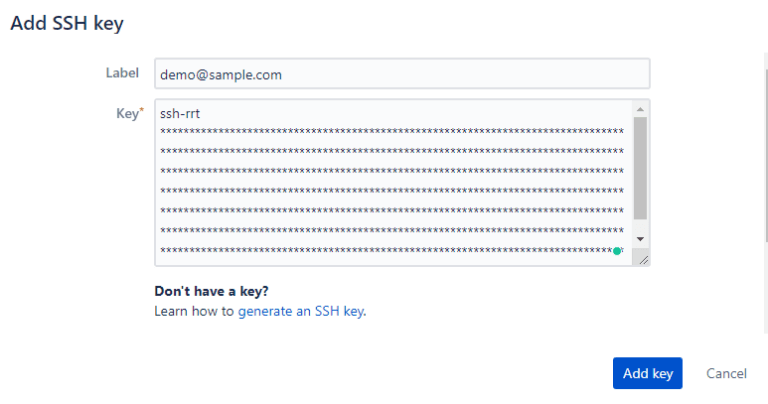Click Key scrollbar track below the thumb

pos(640,226)
